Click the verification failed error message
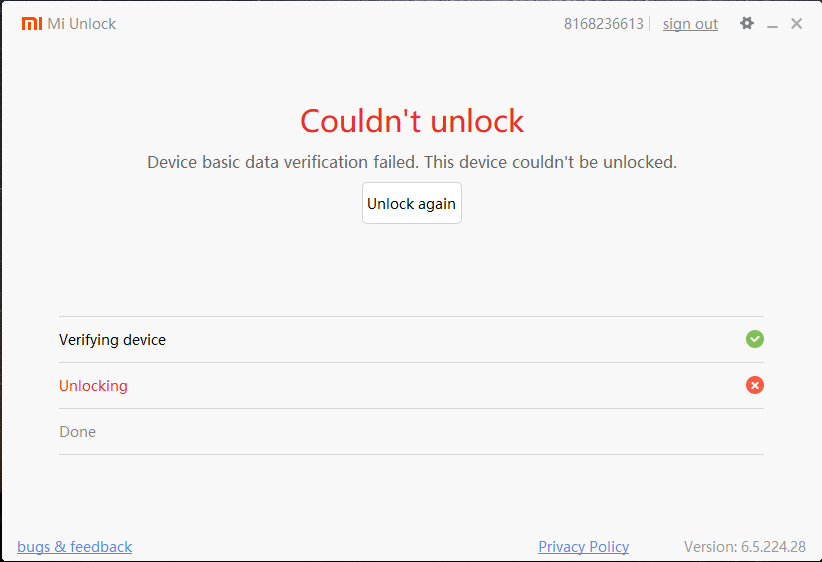Image resolution: width=822 pixels, height=562 pixels. click(x=412, y=163)
